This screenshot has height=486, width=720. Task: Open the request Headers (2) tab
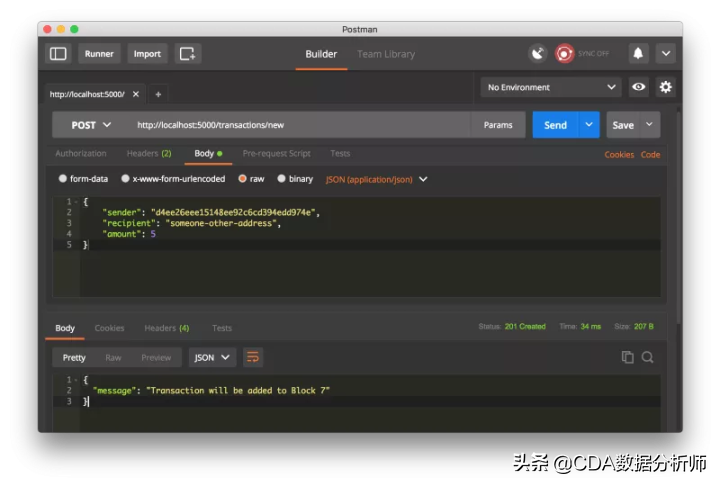(x=149, y=153)
